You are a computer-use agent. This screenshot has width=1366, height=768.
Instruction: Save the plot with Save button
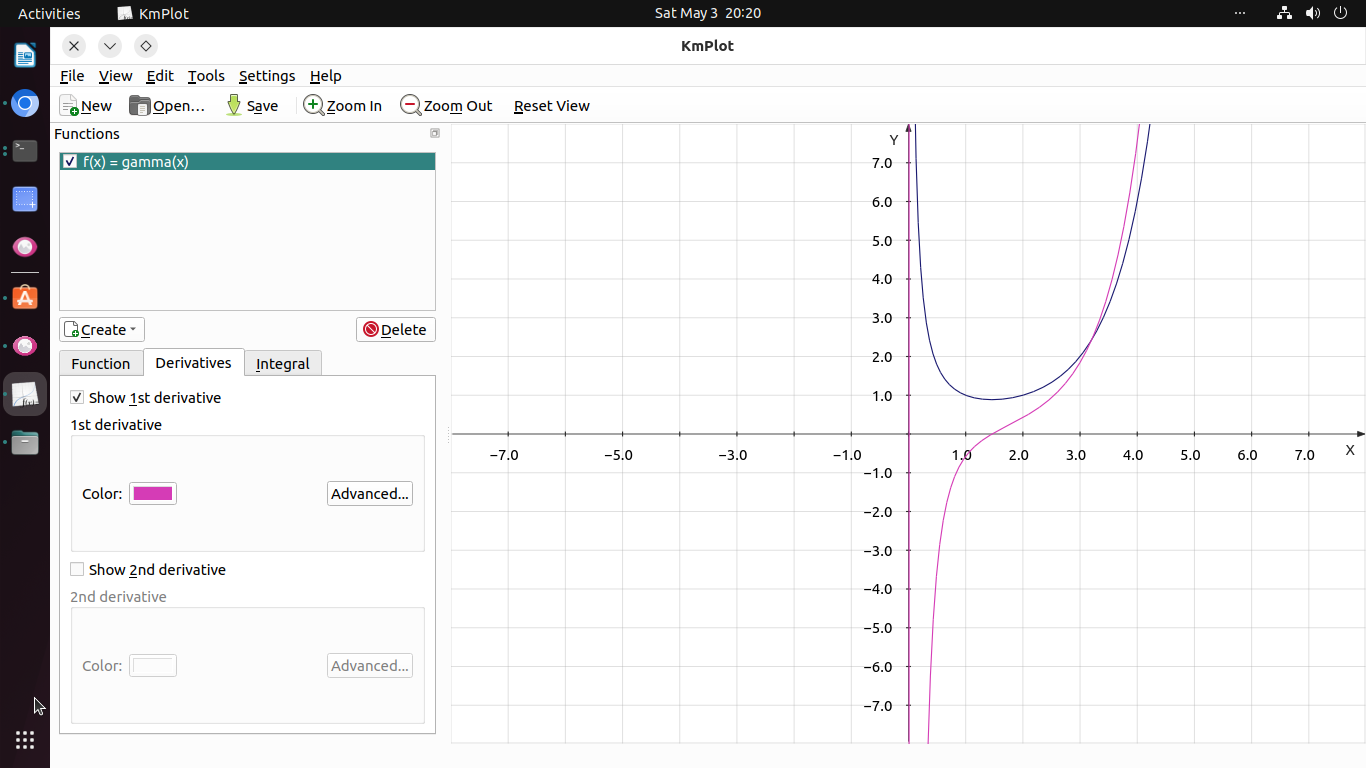252,106
